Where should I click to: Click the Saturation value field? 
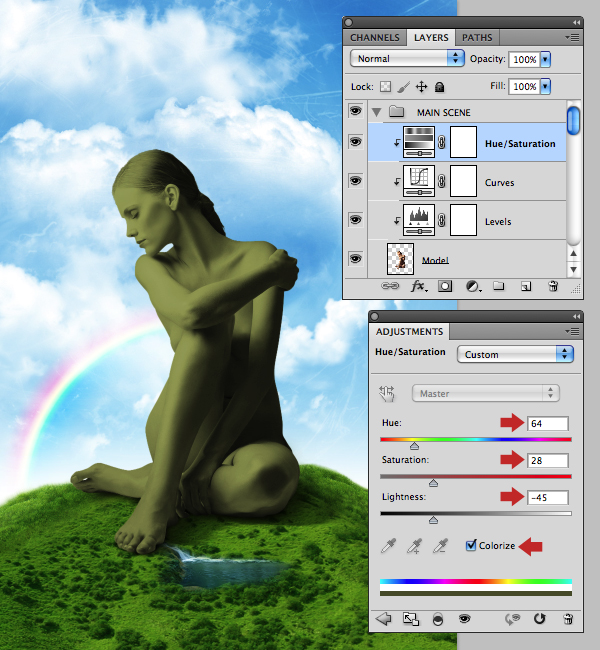coord(548,461)
